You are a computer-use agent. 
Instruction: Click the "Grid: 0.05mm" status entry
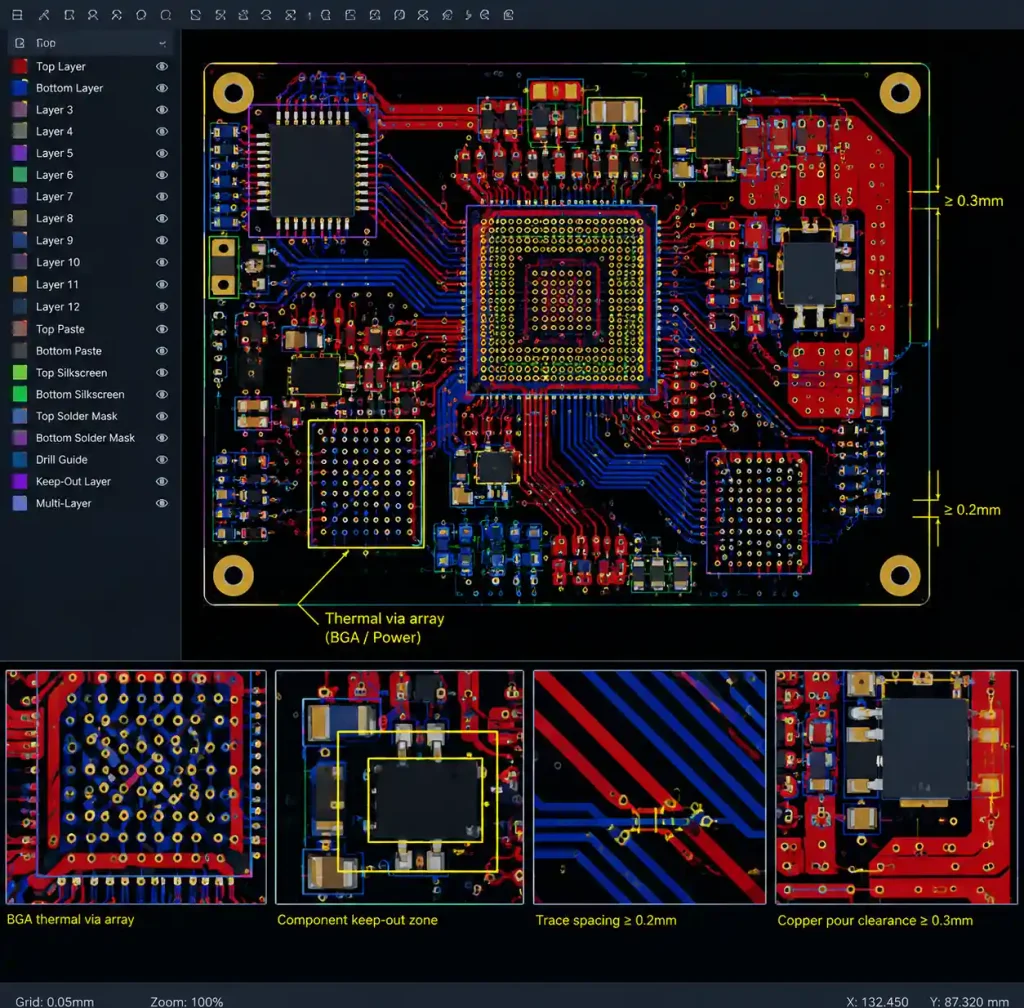coord(54,1001)
